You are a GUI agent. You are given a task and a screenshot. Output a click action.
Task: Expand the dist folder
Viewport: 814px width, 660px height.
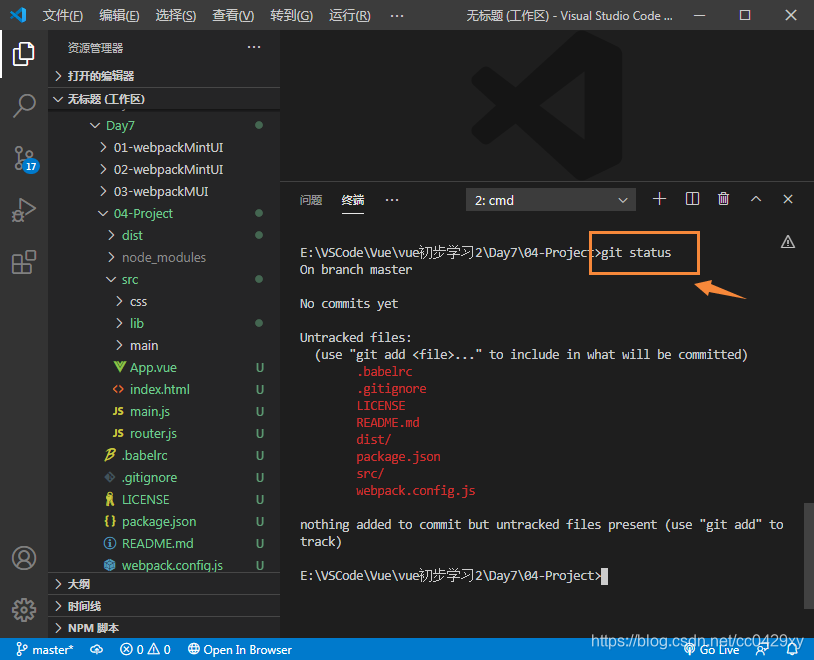[x=164, y=235]
